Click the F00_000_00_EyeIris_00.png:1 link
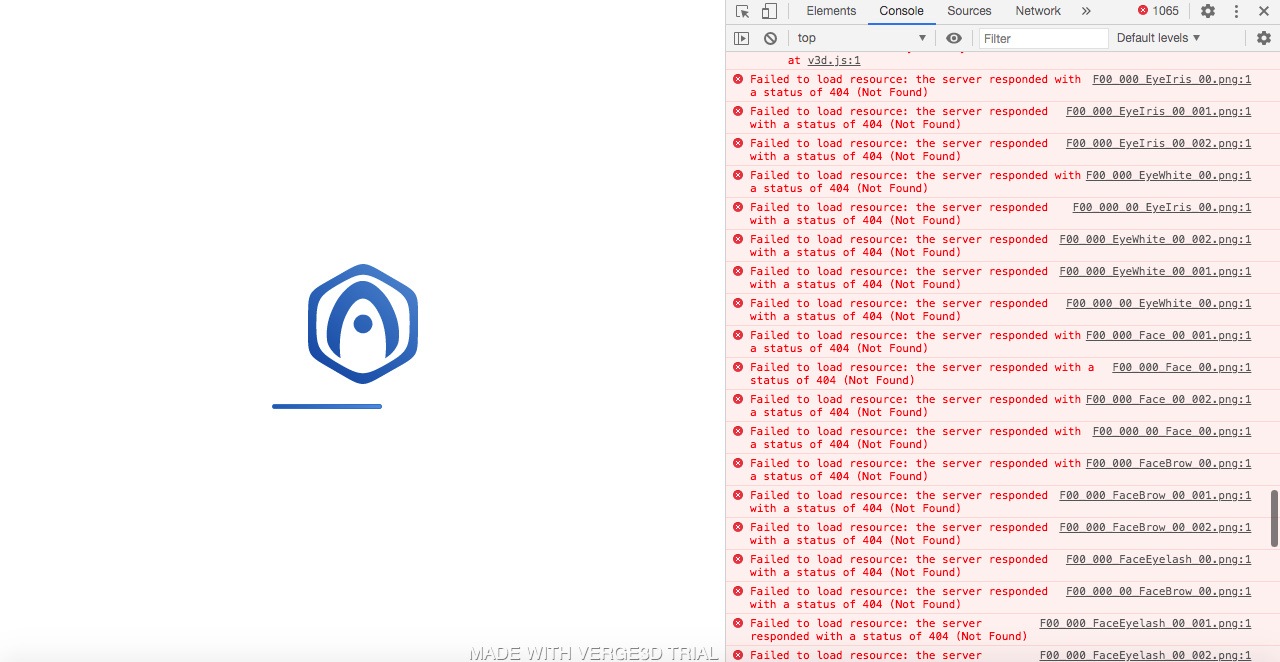The width and height of the screenshot is (1280, 662). [x=1162, y=207]
